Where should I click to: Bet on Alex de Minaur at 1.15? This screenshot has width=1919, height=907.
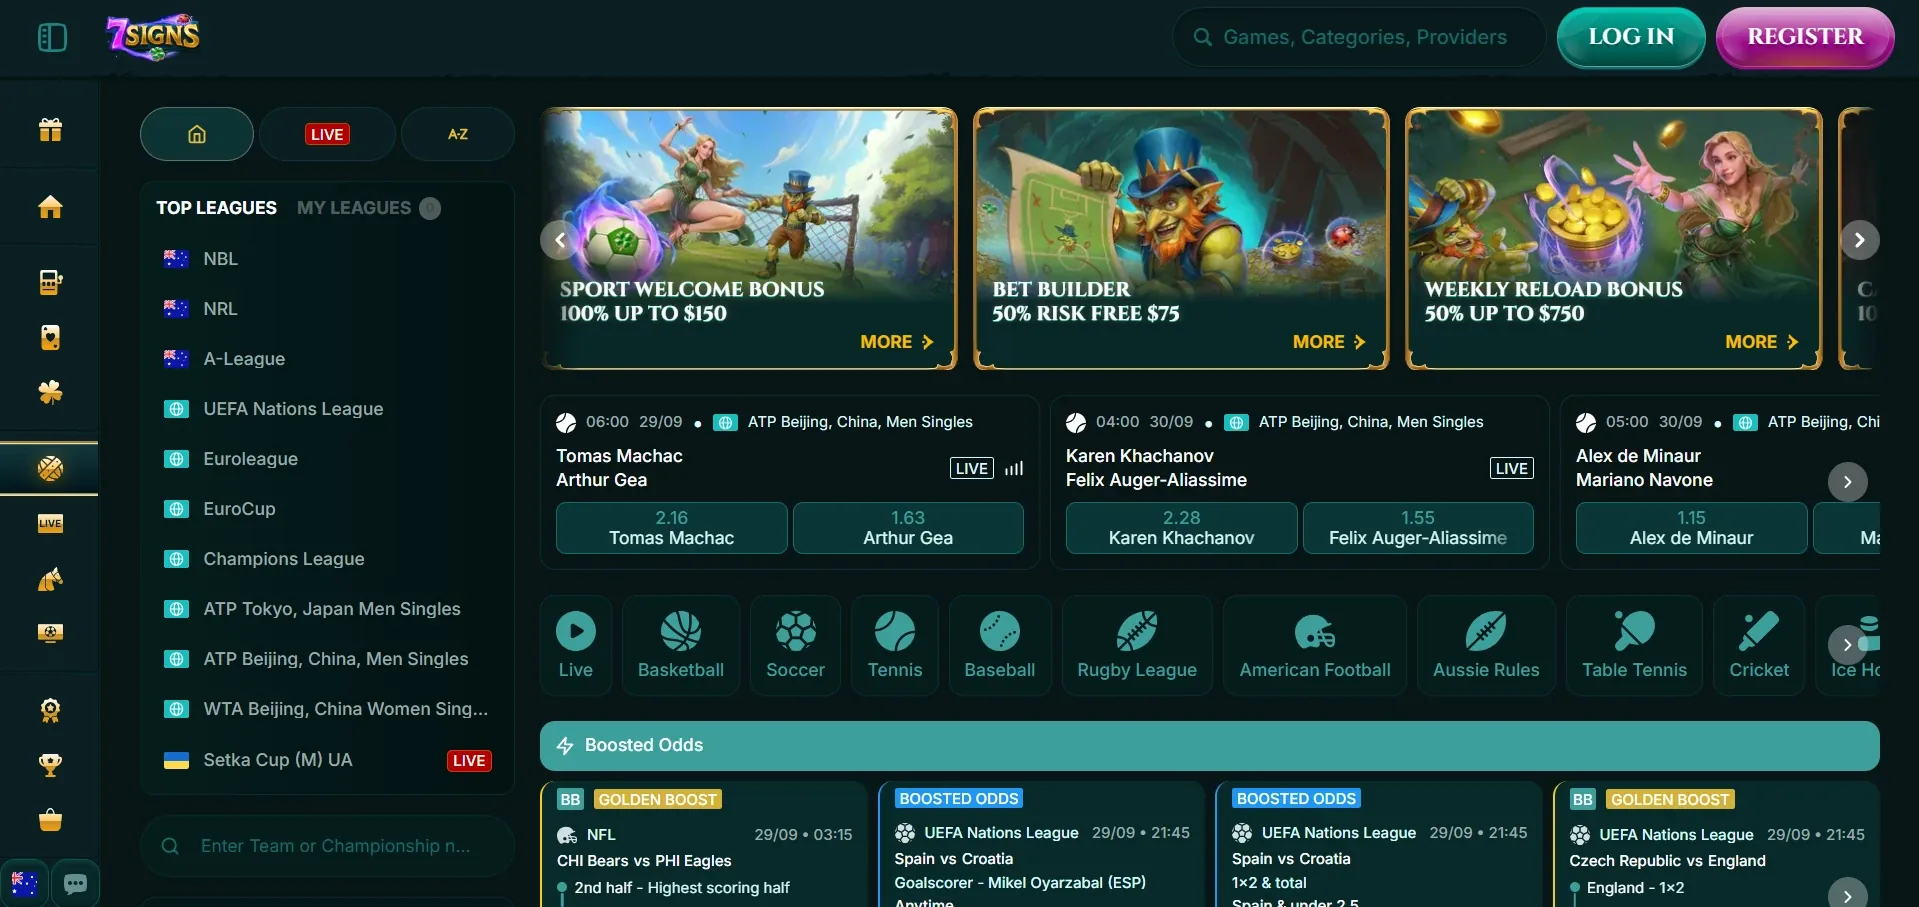(x=1691, y=528)
